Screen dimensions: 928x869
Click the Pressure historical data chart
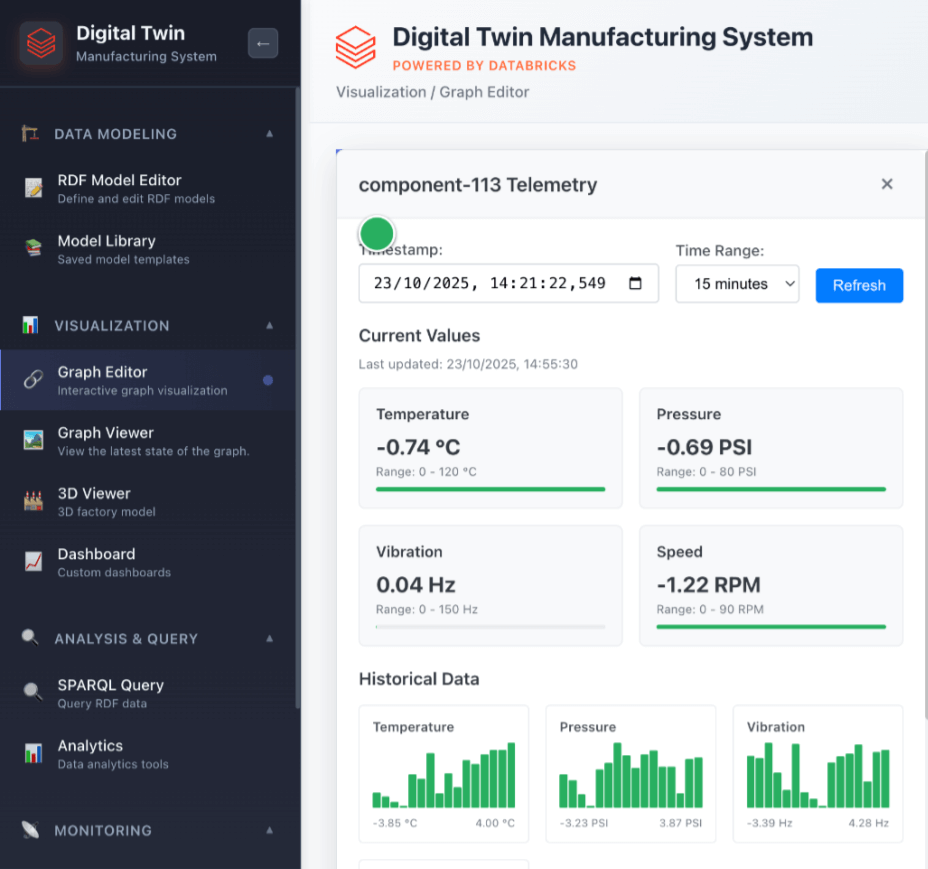click(631, 773)
